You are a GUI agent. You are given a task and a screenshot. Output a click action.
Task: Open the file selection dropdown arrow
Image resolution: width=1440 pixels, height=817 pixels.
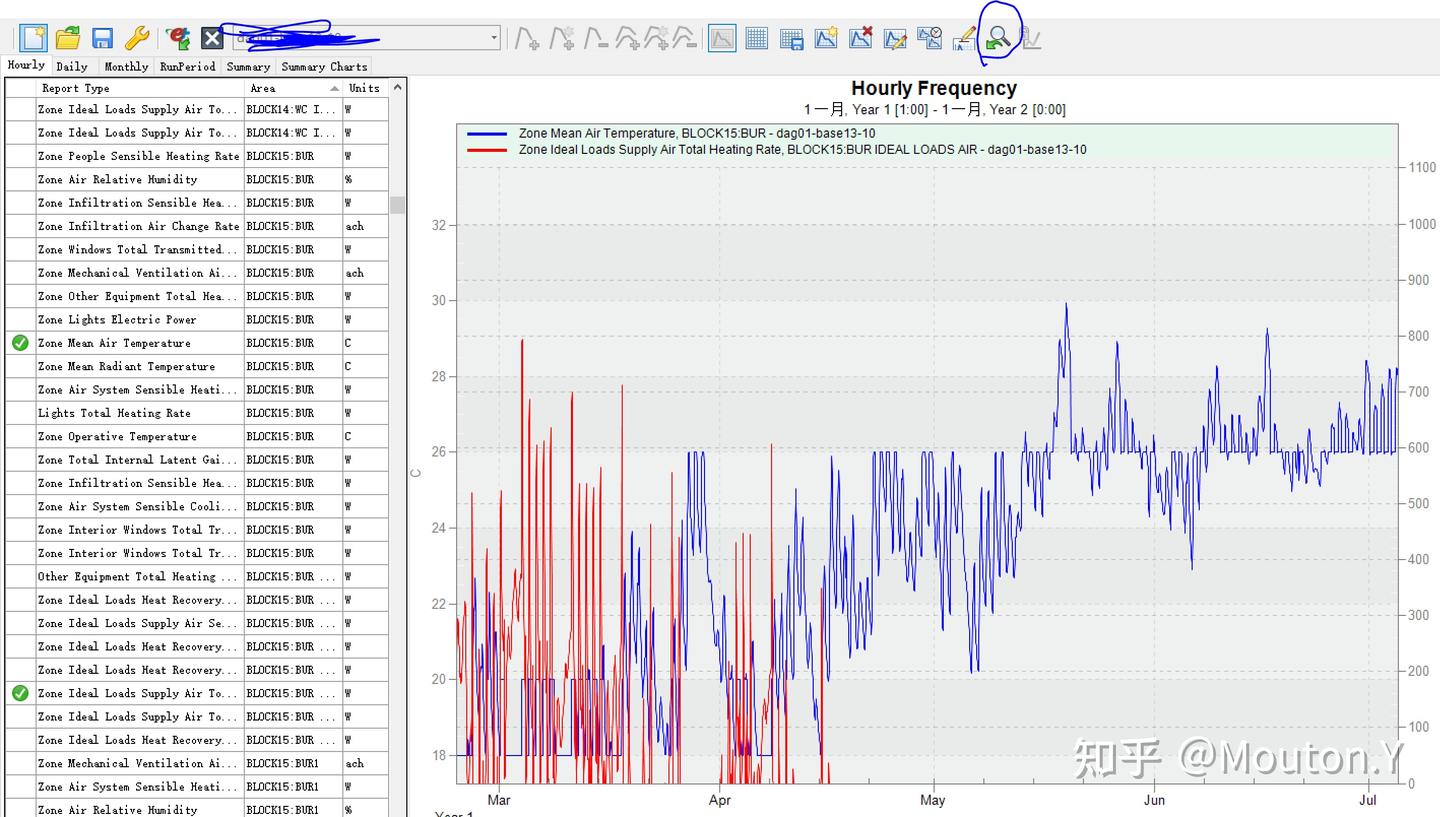[494, 38]
